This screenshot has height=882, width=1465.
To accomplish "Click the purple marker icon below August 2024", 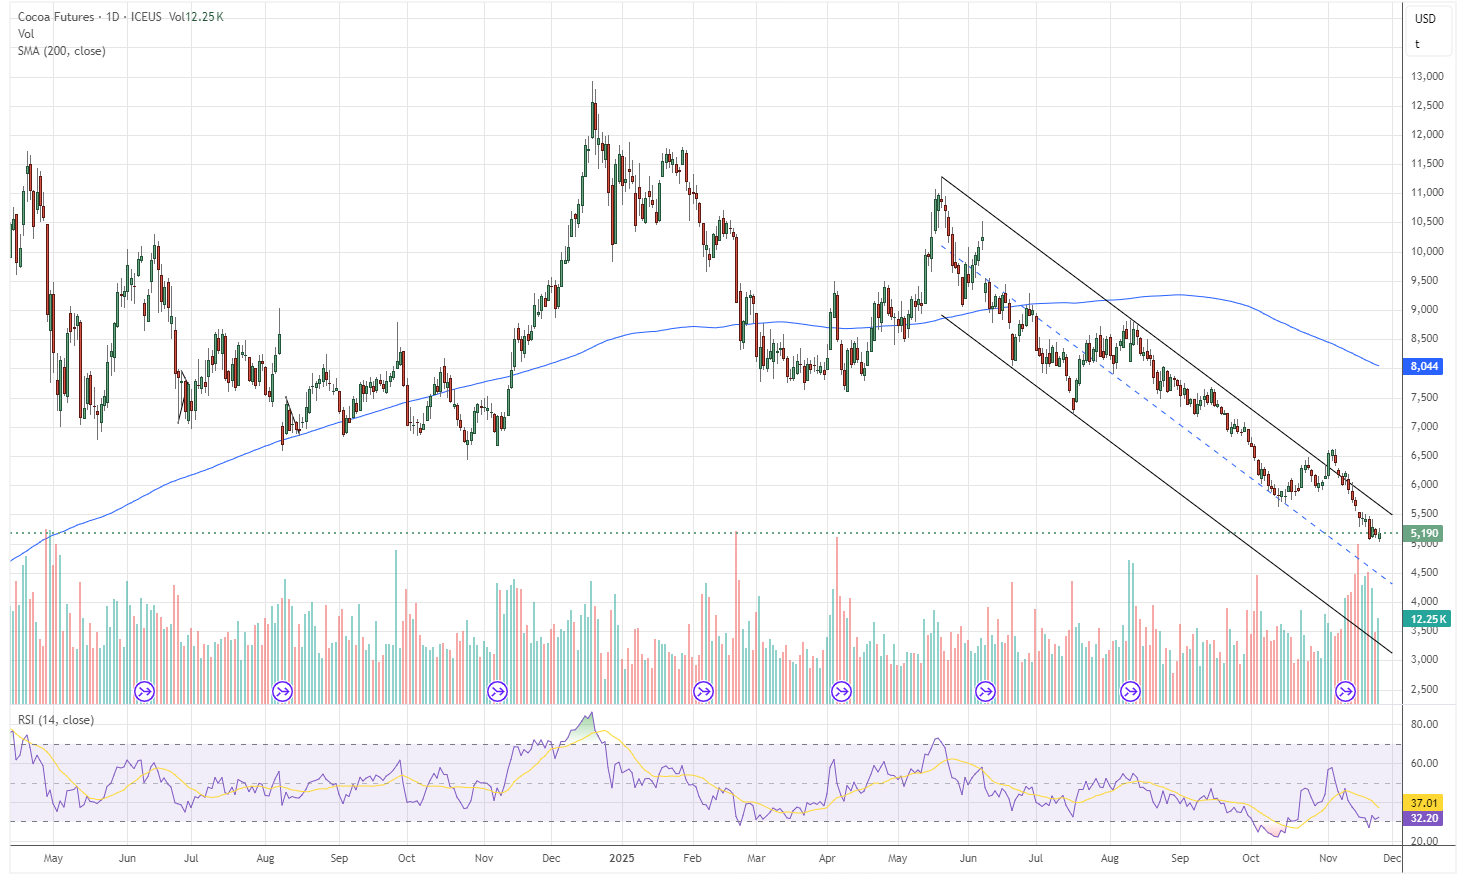I will point(281,689).
